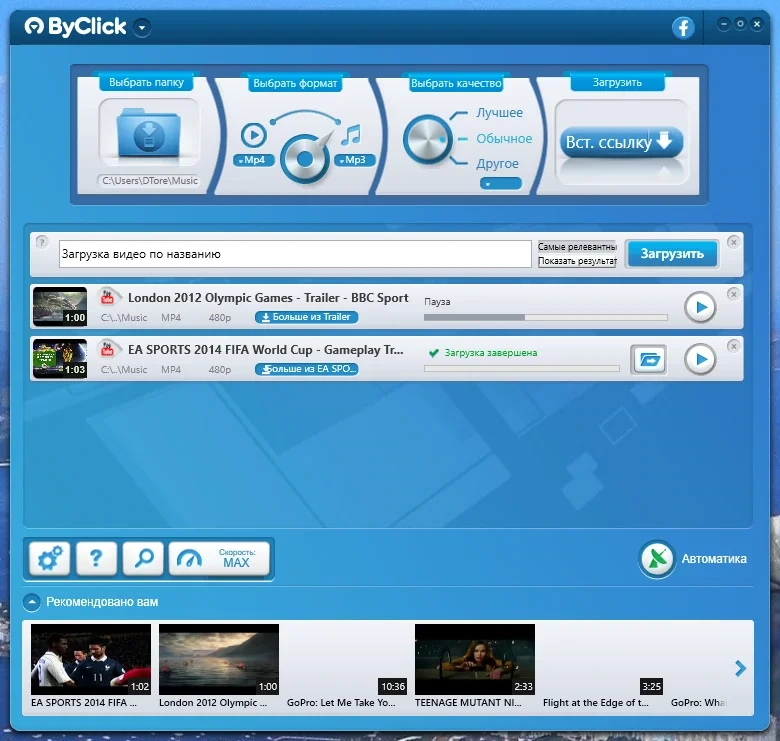Open EA SPORTS 2014 FIFA download thumbnail
This screenshot has width=780, height=741.
pyautogui.click(x=60, y=359)
